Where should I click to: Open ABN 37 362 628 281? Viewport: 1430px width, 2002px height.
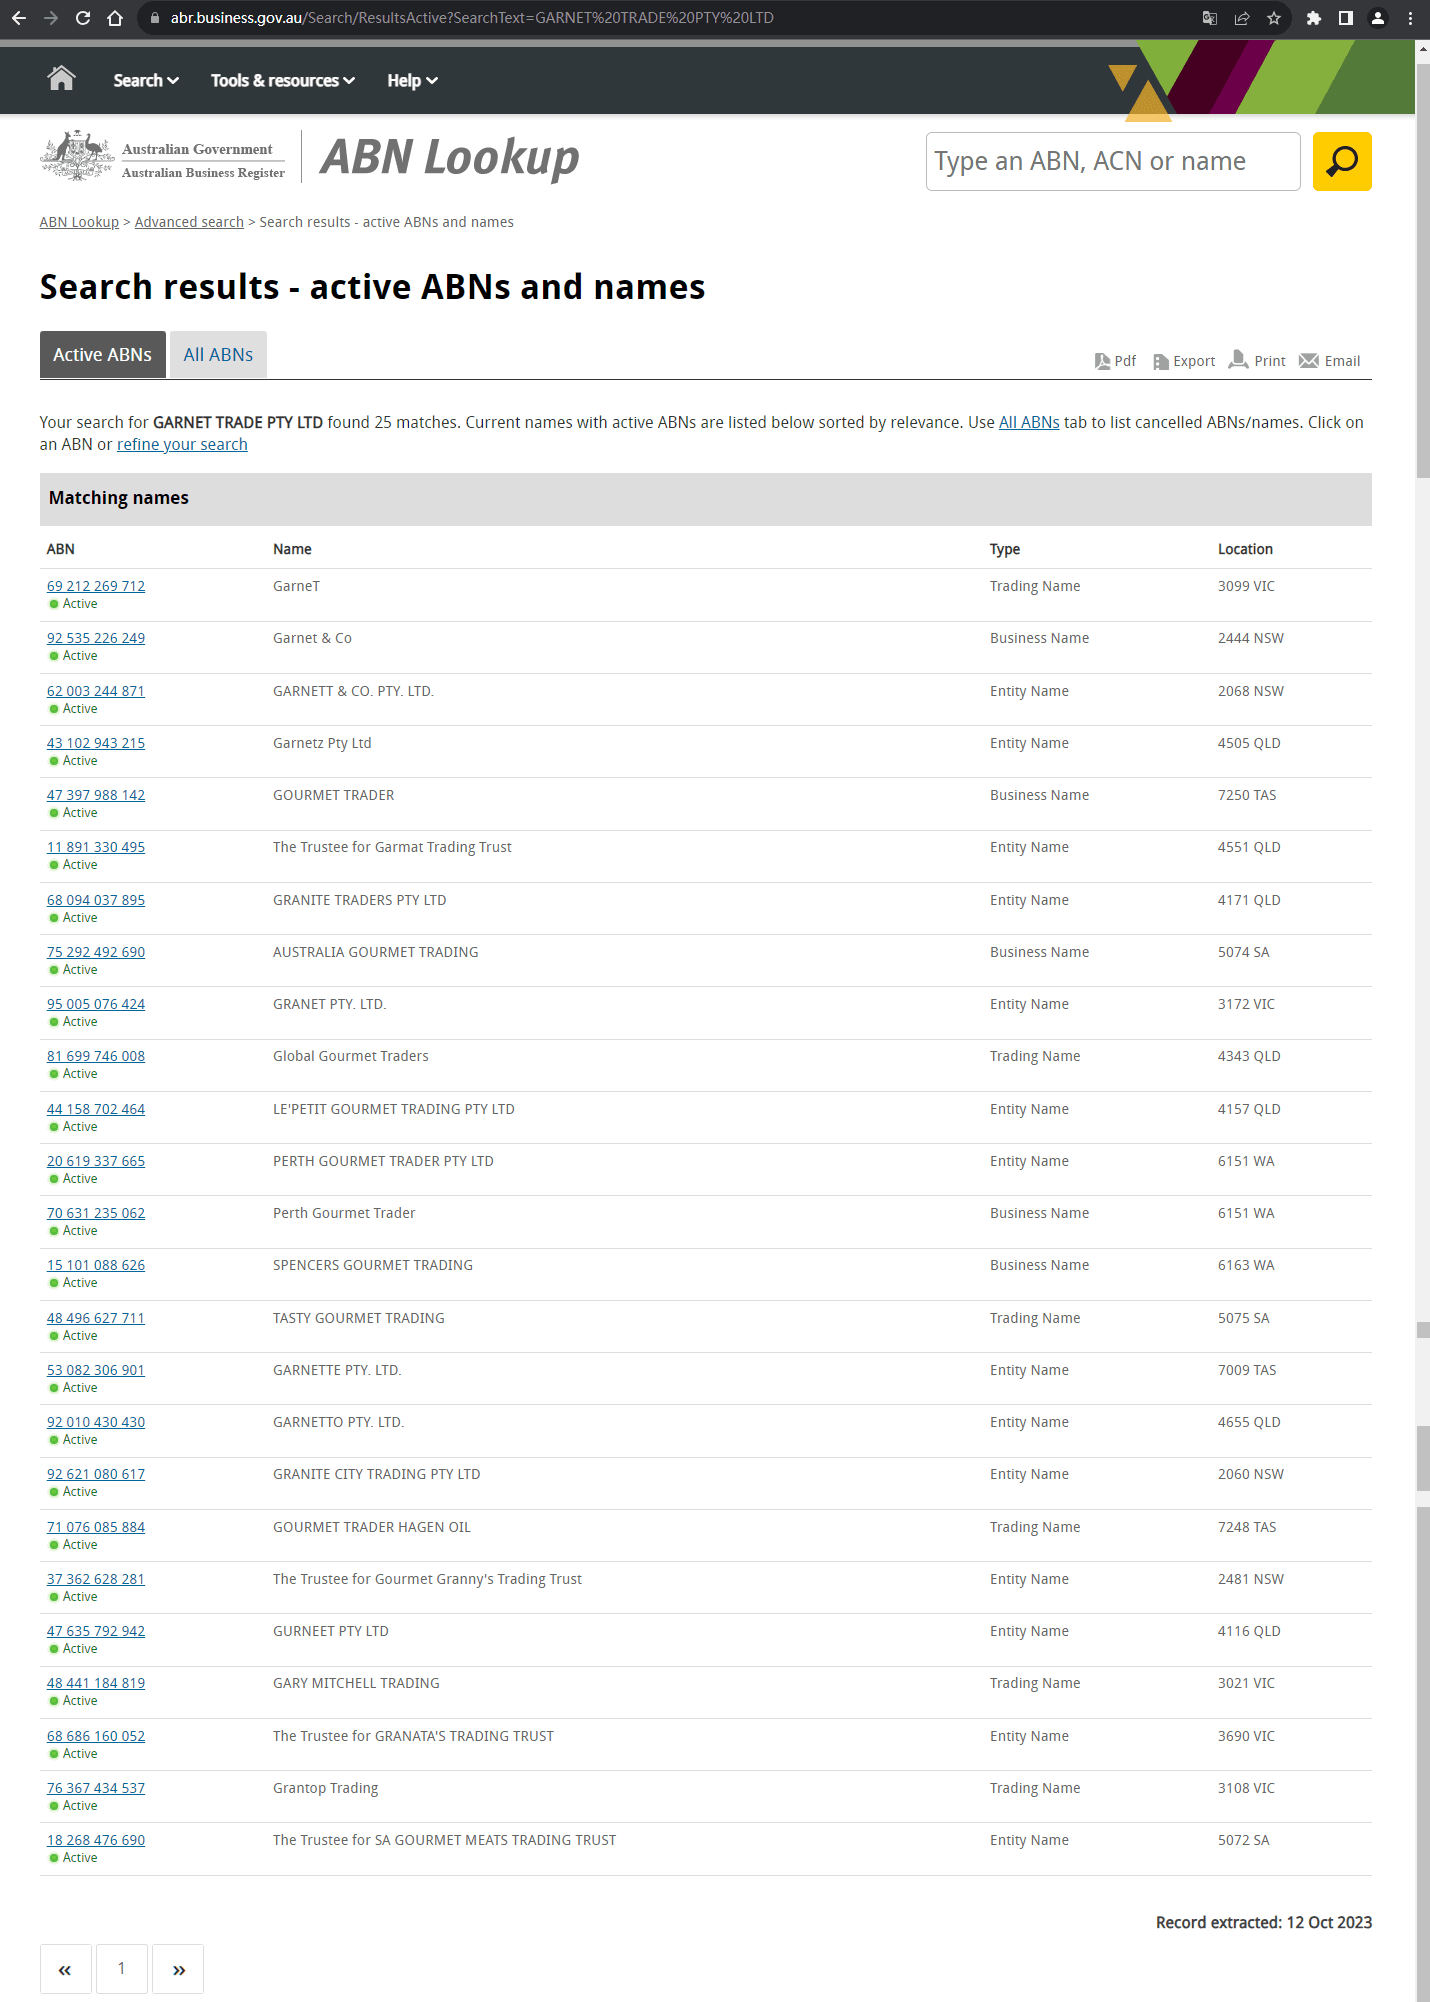point(96,1579)
